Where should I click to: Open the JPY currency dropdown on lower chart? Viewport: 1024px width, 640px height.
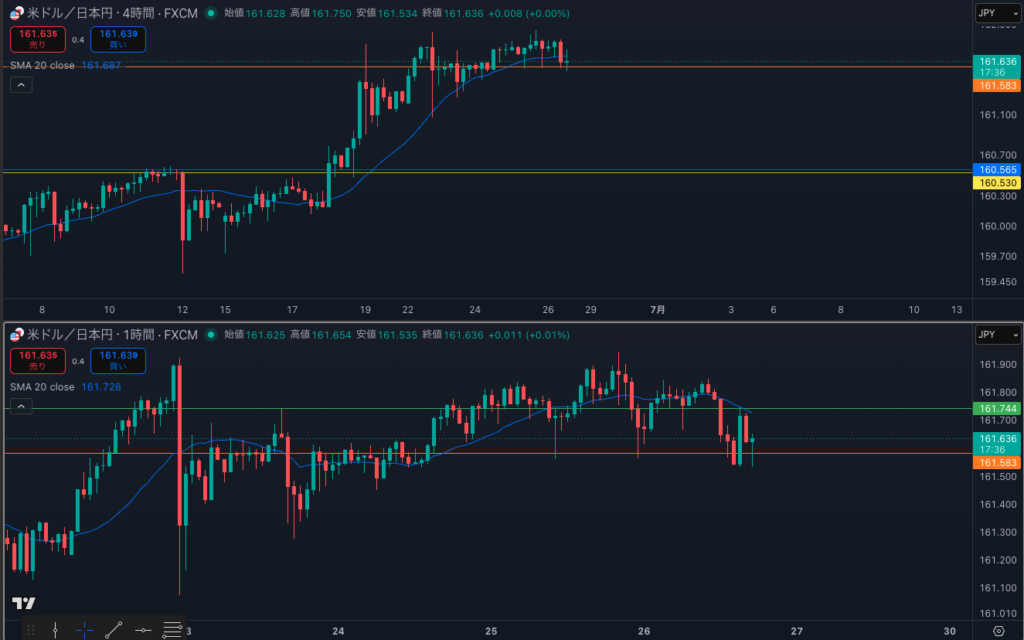997,335
